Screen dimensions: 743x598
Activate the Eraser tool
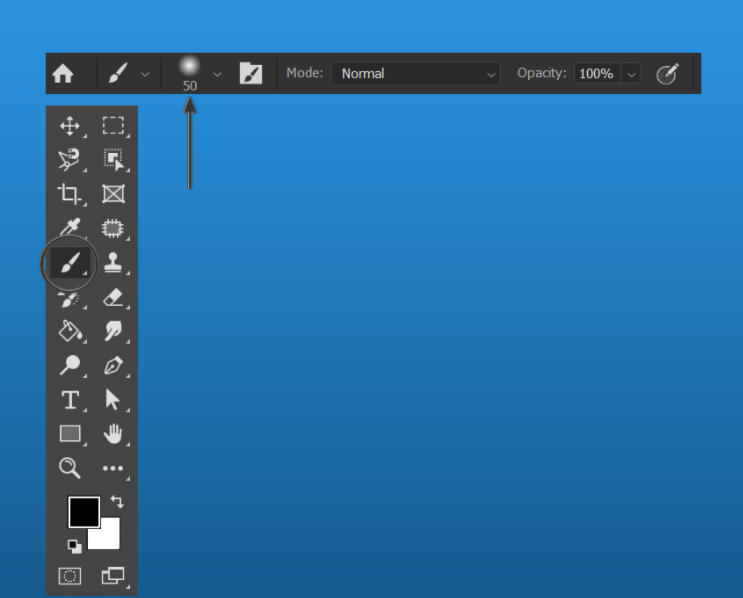pyautogui.click(x=113, y=298)
